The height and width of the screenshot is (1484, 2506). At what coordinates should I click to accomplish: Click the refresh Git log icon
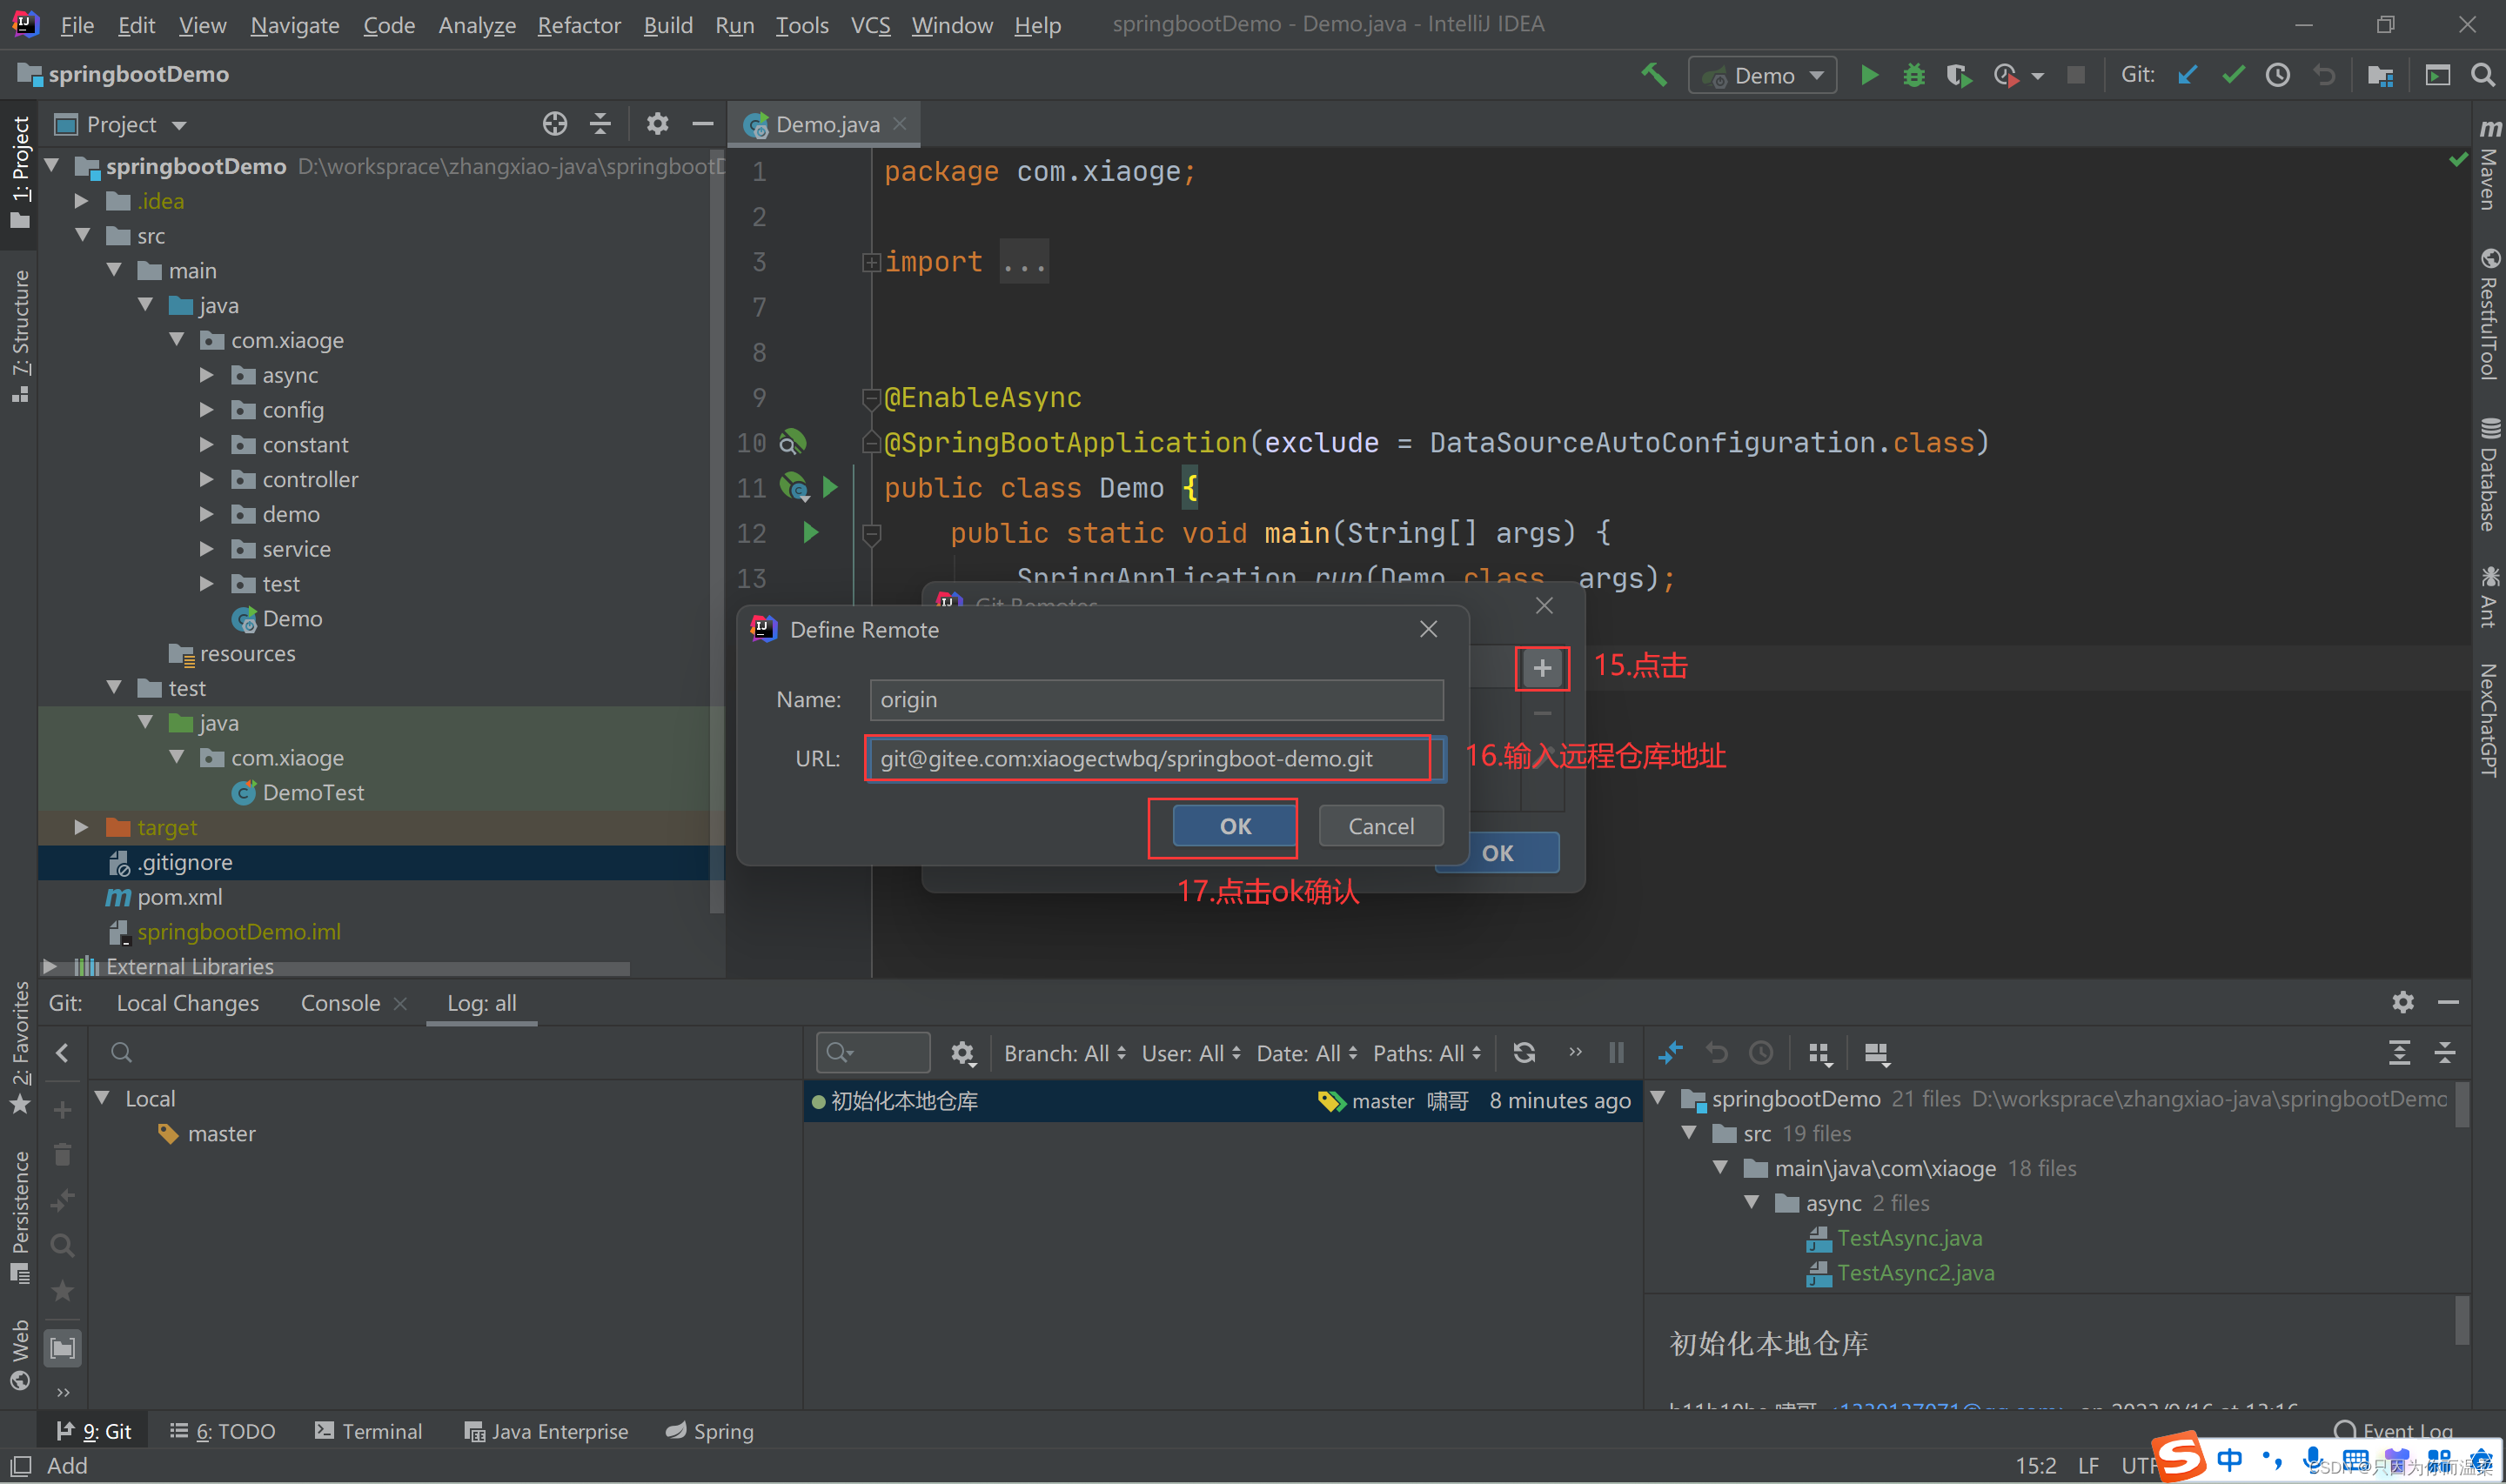[x=1524, y=1053]
